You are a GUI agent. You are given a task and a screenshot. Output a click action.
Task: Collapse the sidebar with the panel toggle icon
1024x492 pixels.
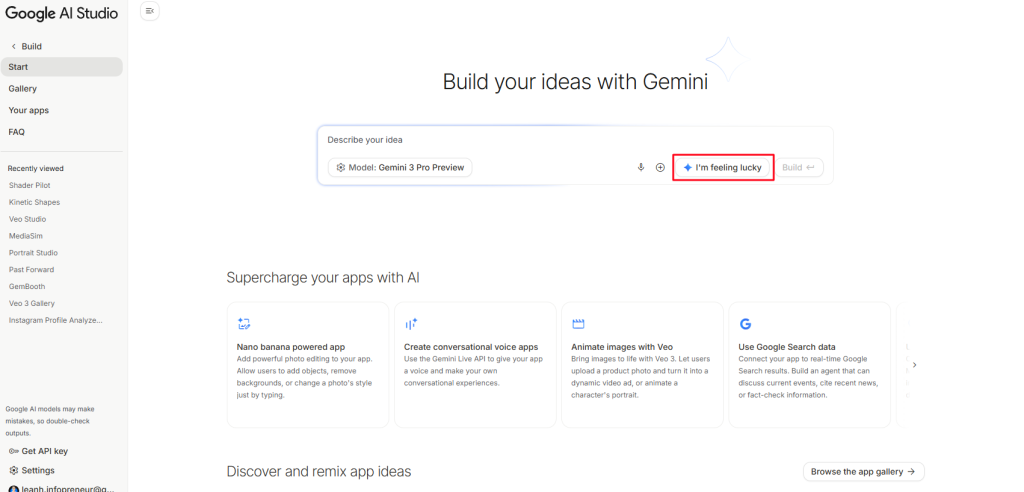(x=150, y=11)
